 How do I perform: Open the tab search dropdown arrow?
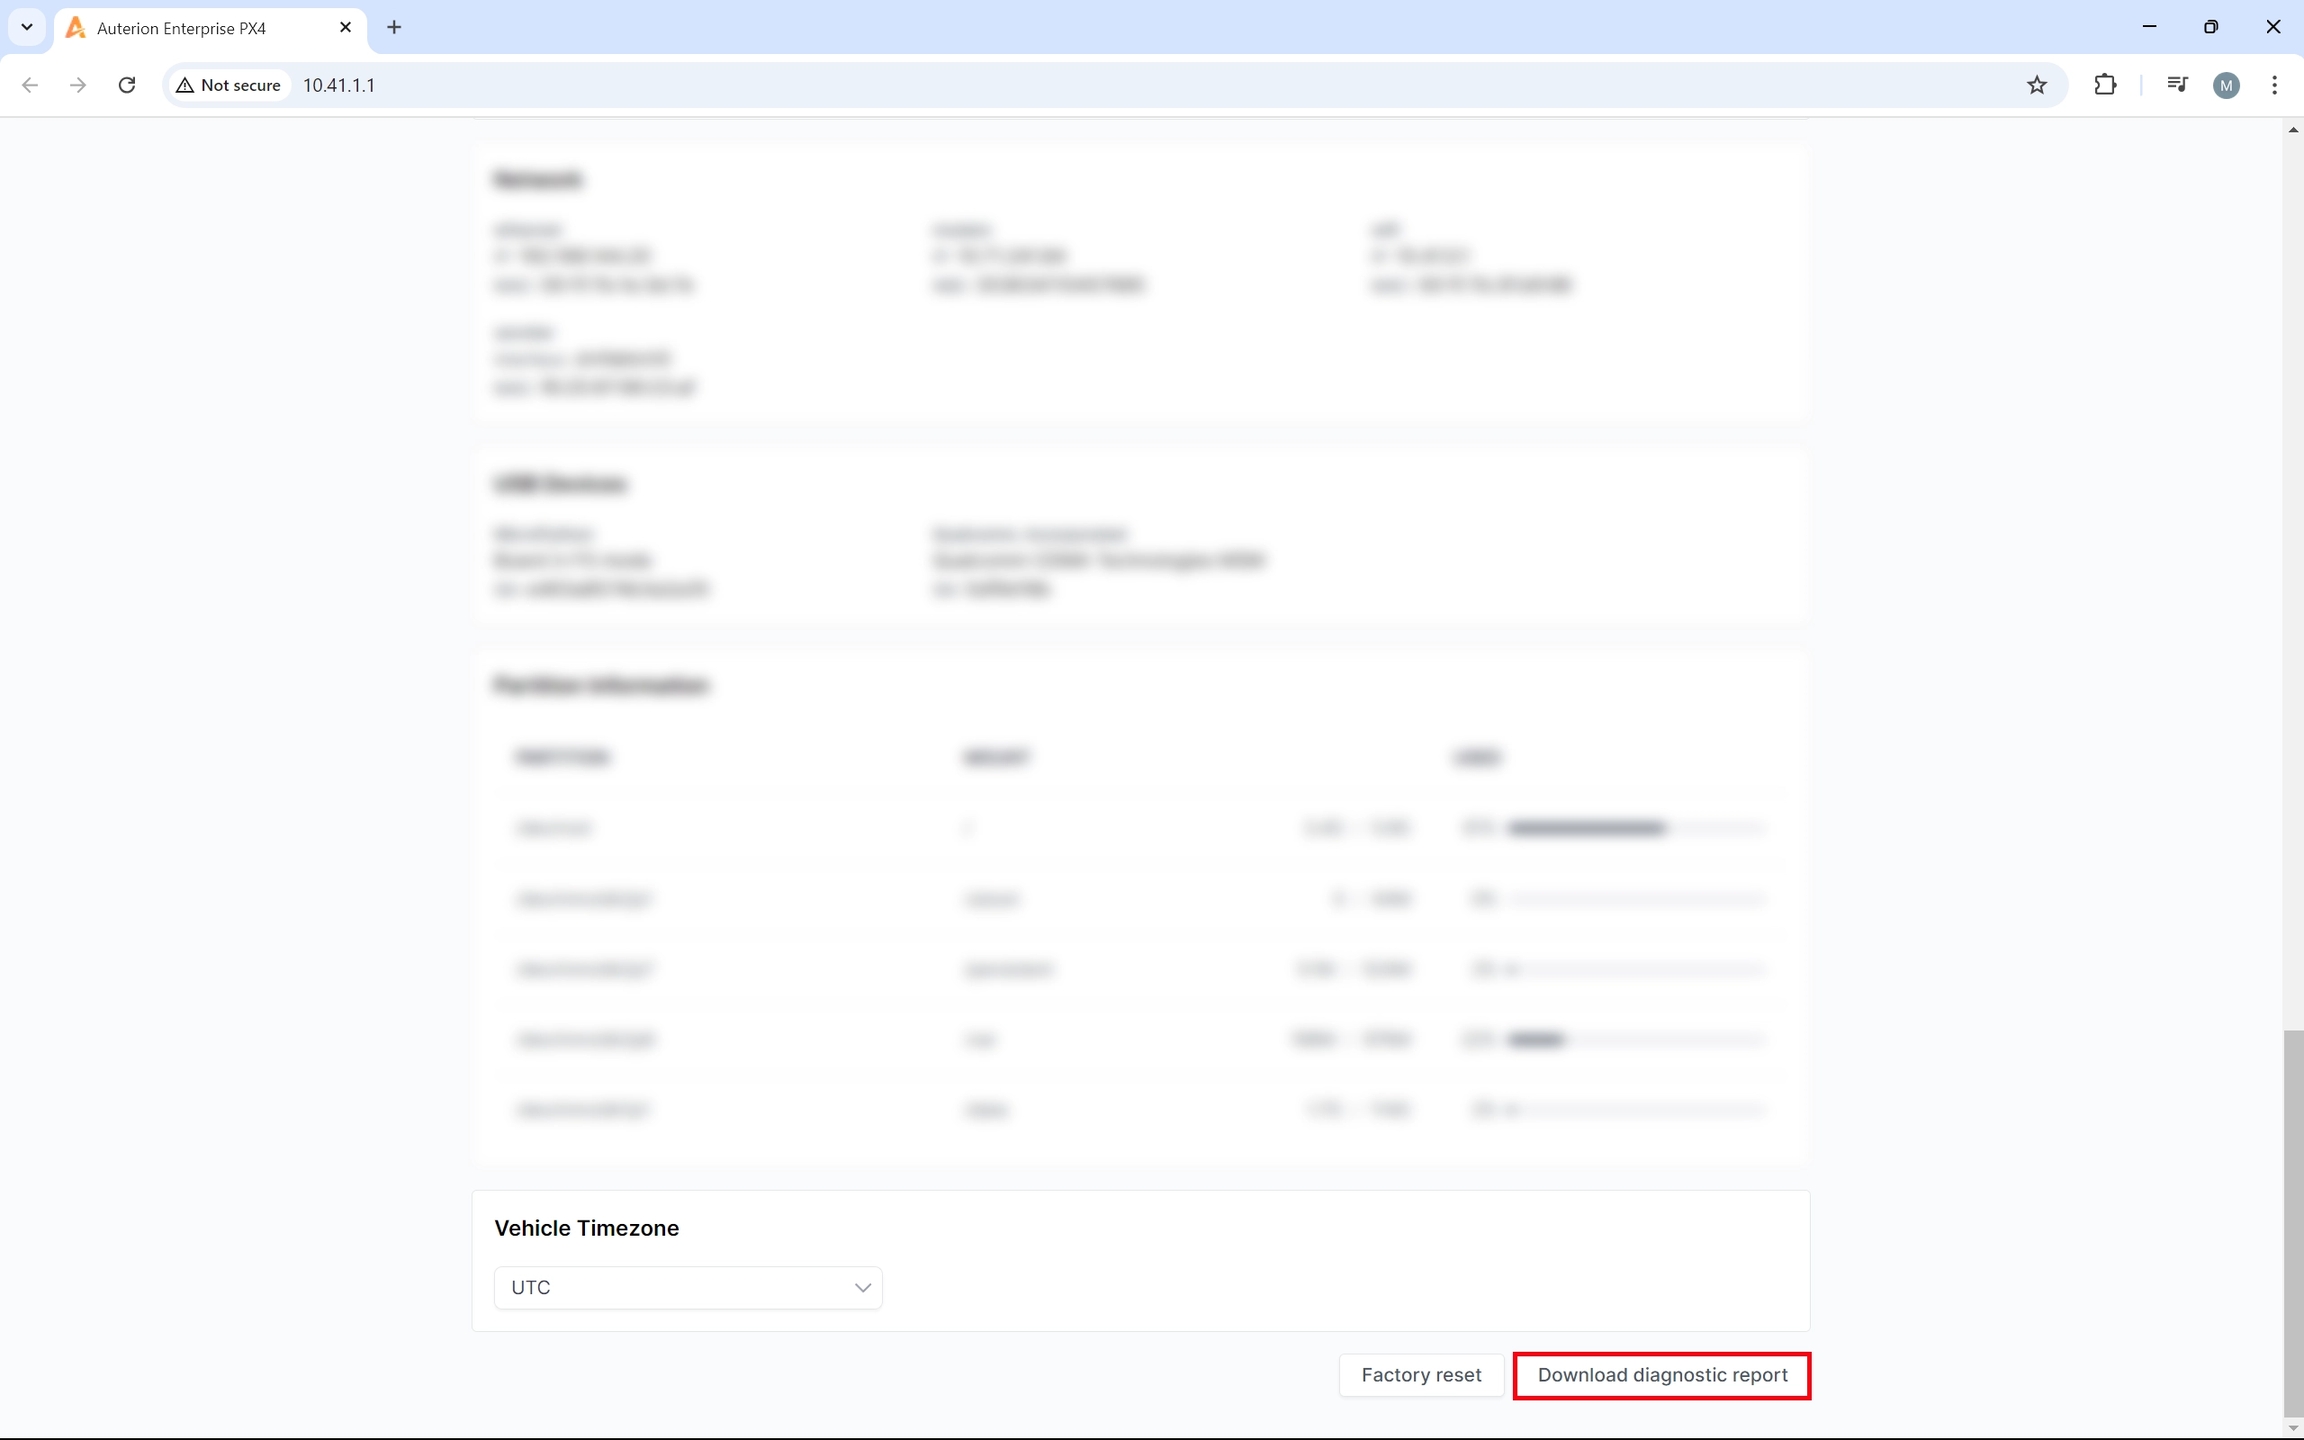[x=27, y=27]
